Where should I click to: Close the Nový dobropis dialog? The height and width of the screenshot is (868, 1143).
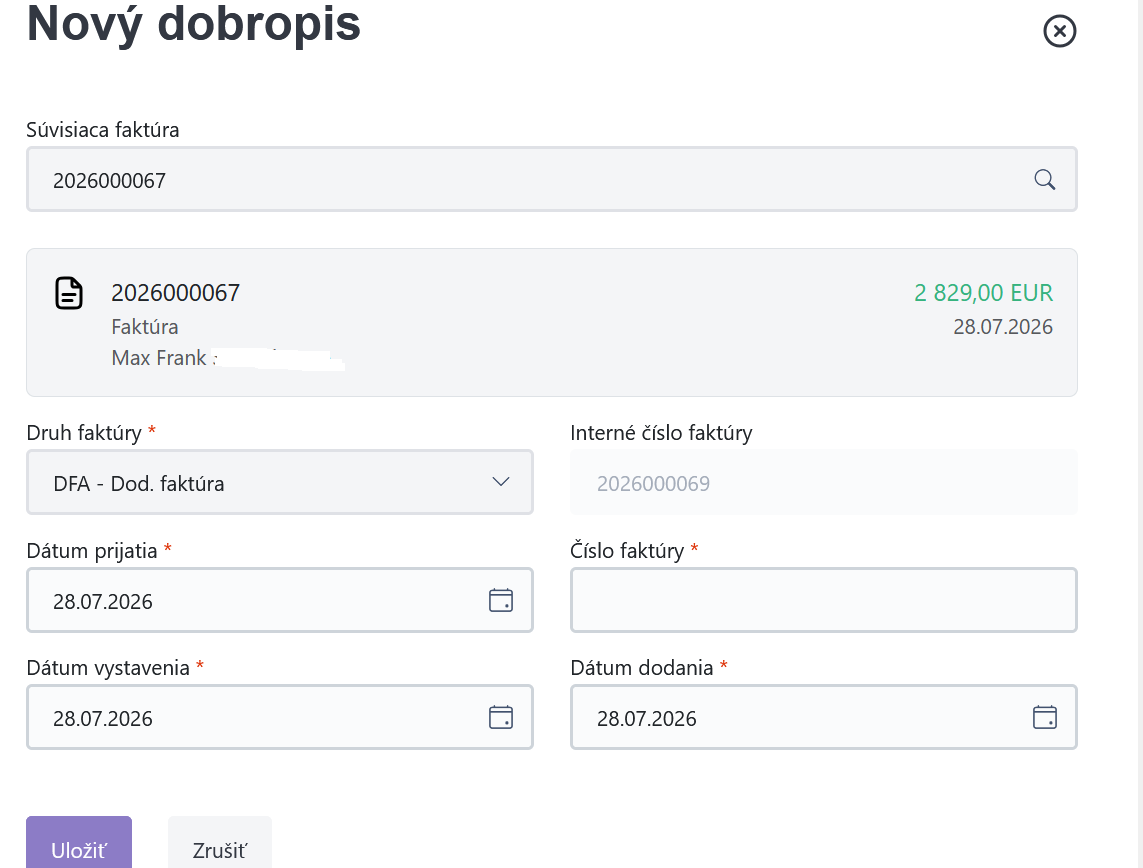pyautogui.click(x=1059, y=31)
